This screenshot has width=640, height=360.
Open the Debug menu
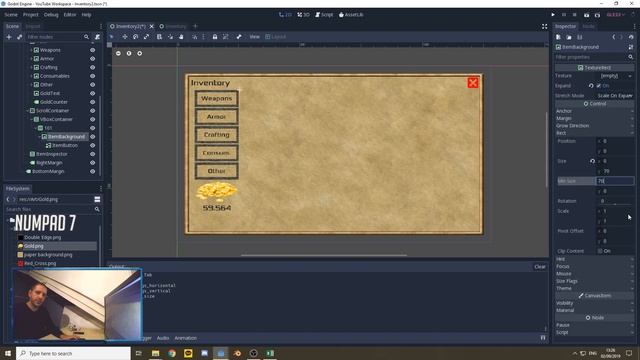(x=51, y=15)
